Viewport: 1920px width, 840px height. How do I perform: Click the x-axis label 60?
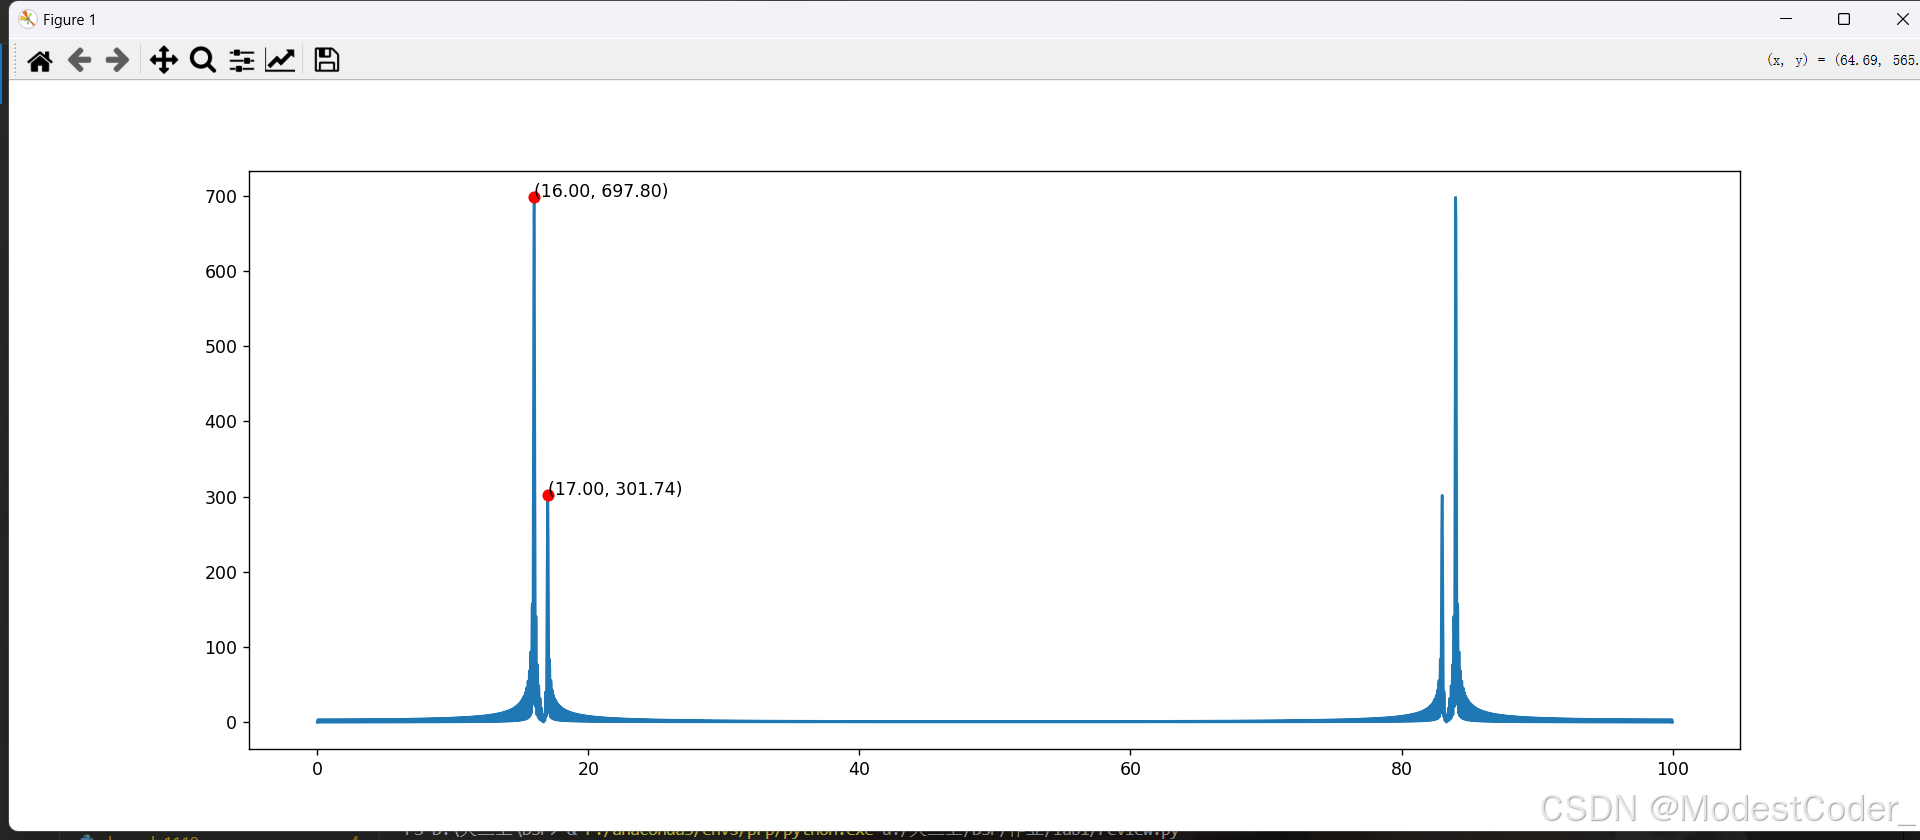click(x=1130, y=769)
